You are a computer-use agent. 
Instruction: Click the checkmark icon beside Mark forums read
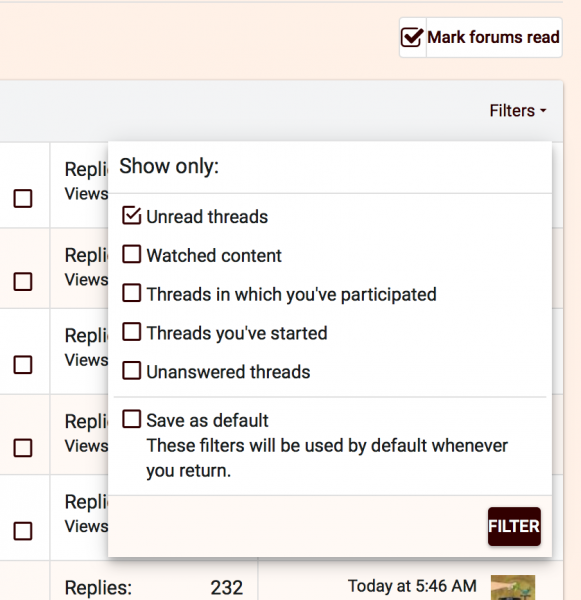pyautogui.click(x=412, y=37)
